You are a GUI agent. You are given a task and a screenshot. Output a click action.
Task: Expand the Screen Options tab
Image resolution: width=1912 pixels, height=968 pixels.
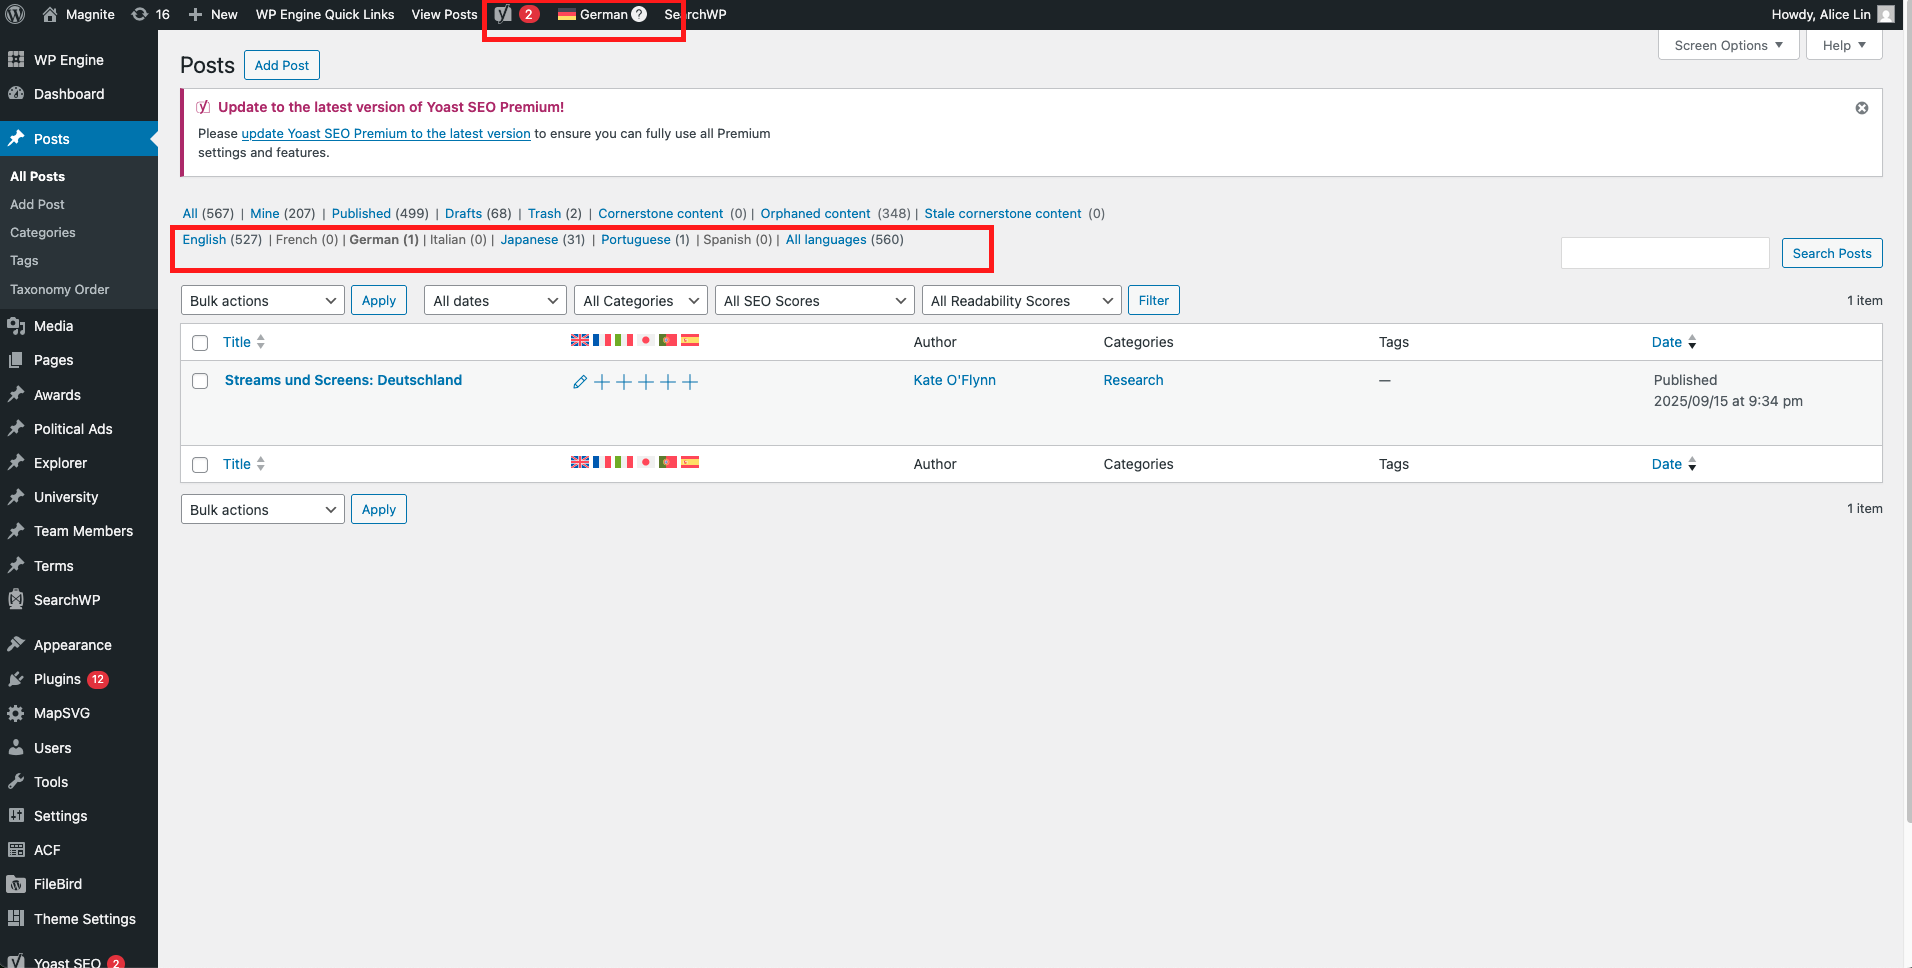1727,45
